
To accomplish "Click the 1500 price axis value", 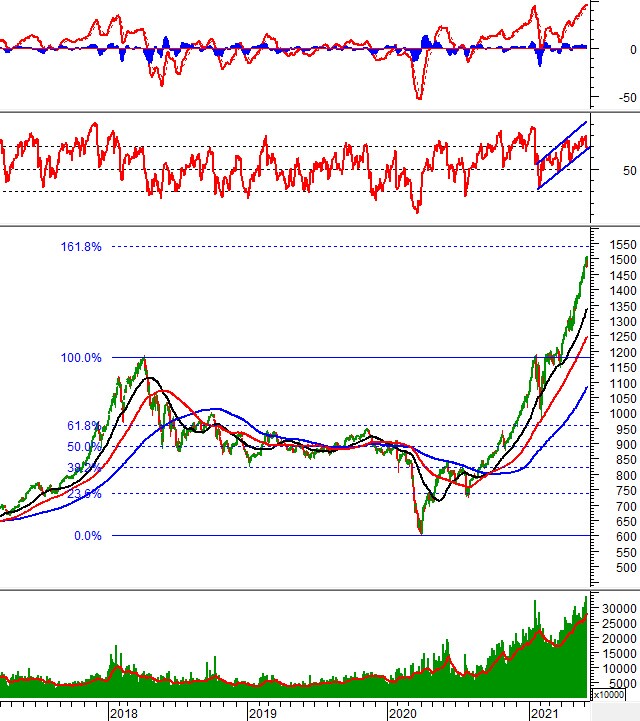I will pos(623,260).
